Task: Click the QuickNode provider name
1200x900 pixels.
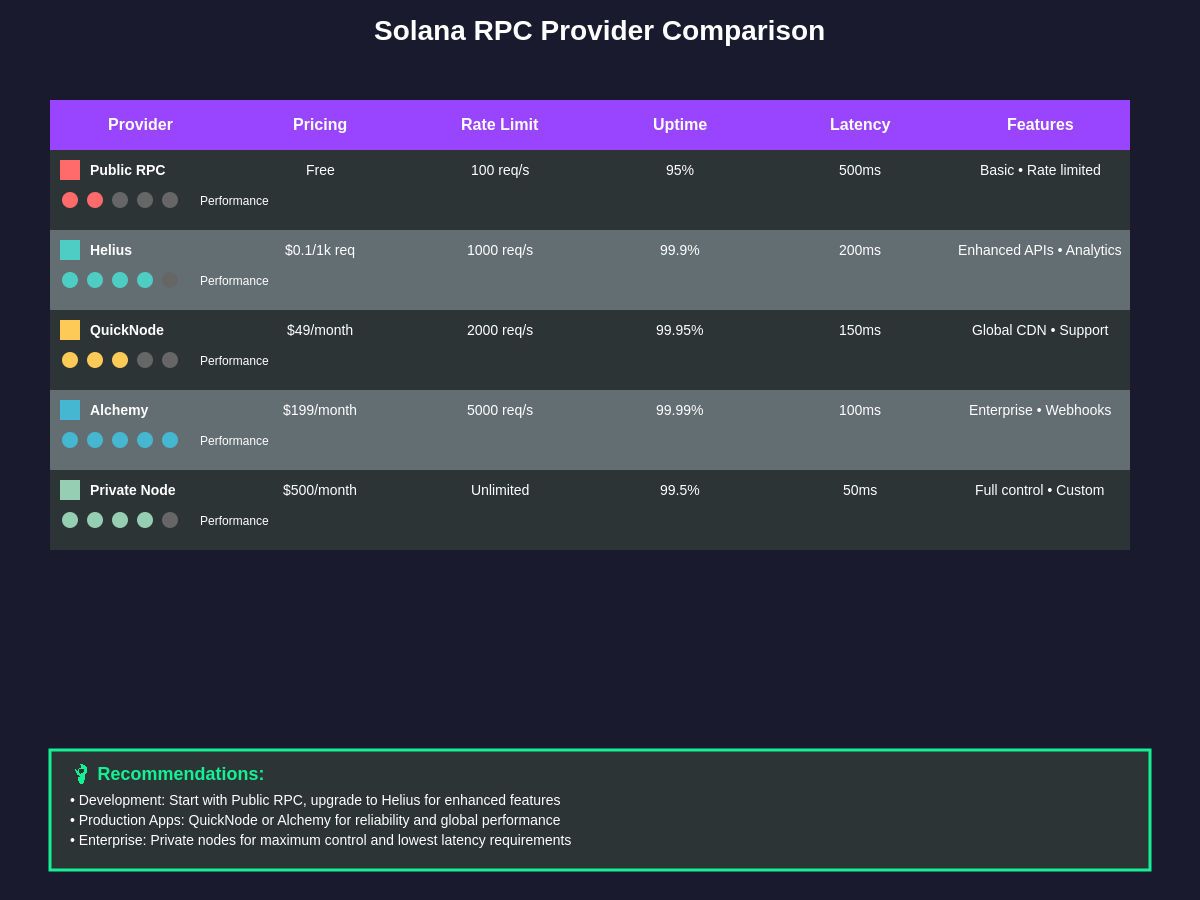Action: pyautogui.click(x=127, y=330)
